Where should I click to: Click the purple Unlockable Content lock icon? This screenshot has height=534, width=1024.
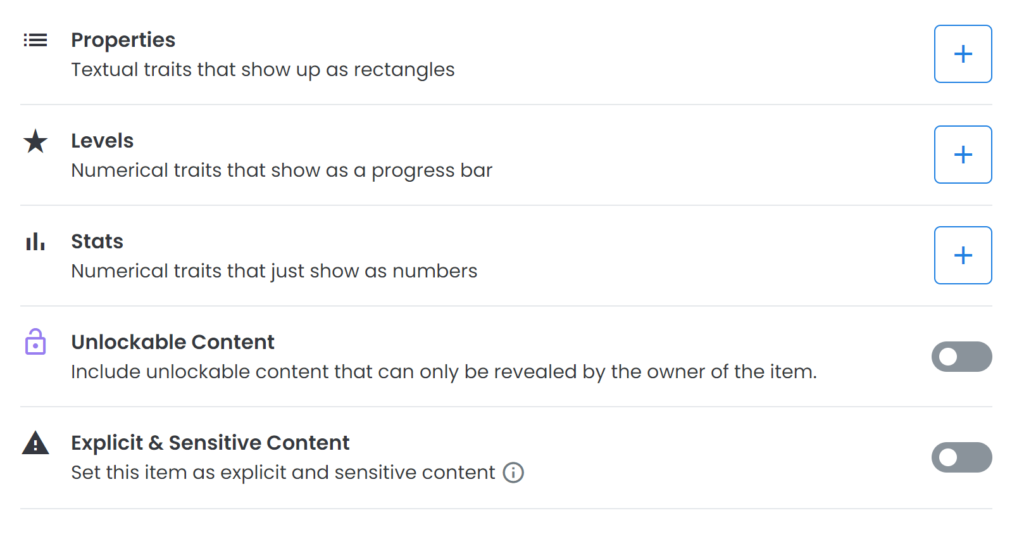[35, 341]
